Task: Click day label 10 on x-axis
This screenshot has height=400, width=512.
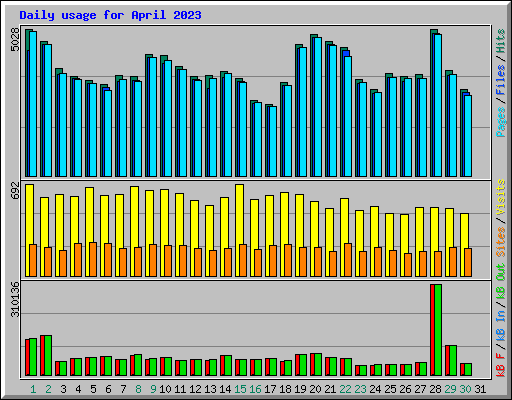Action: 165,389
